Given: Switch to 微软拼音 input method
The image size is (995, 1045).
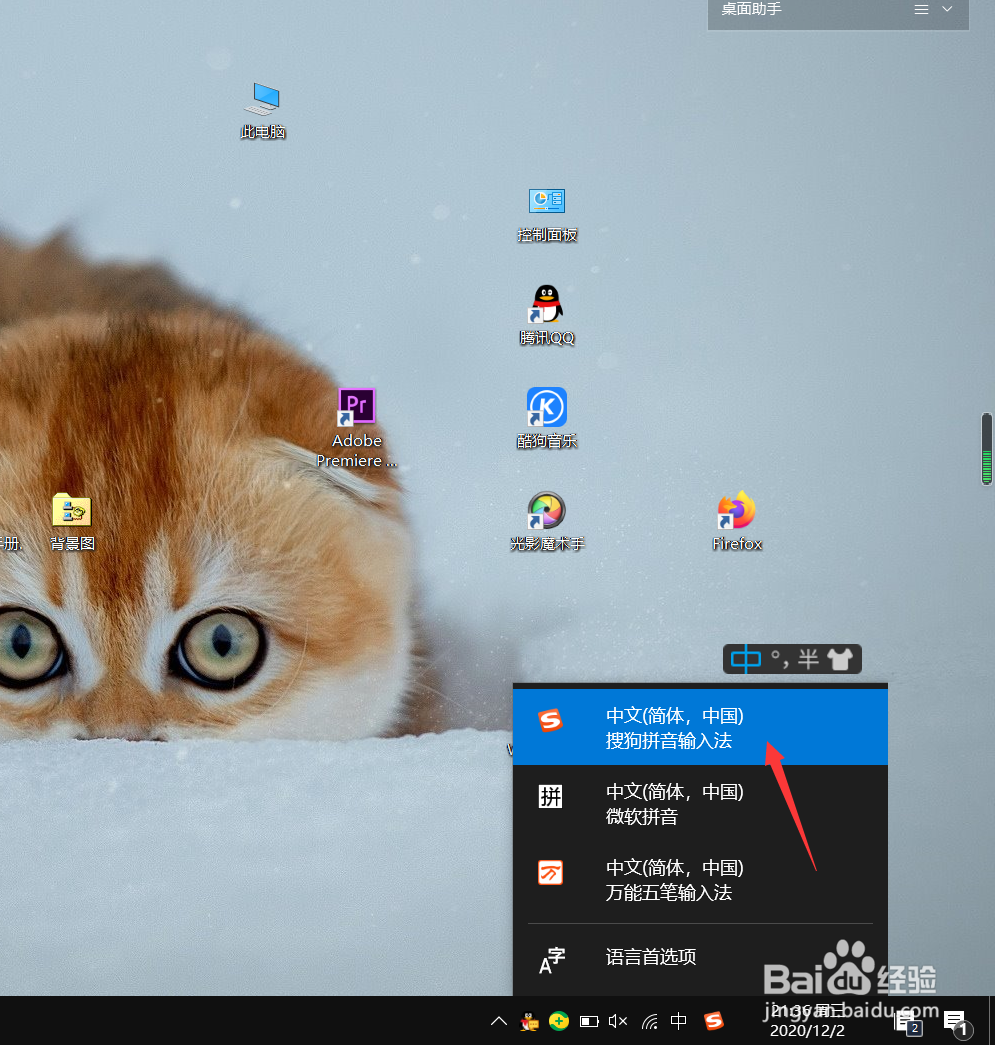Looking at the screenshot, I should (x=700, y=803).
